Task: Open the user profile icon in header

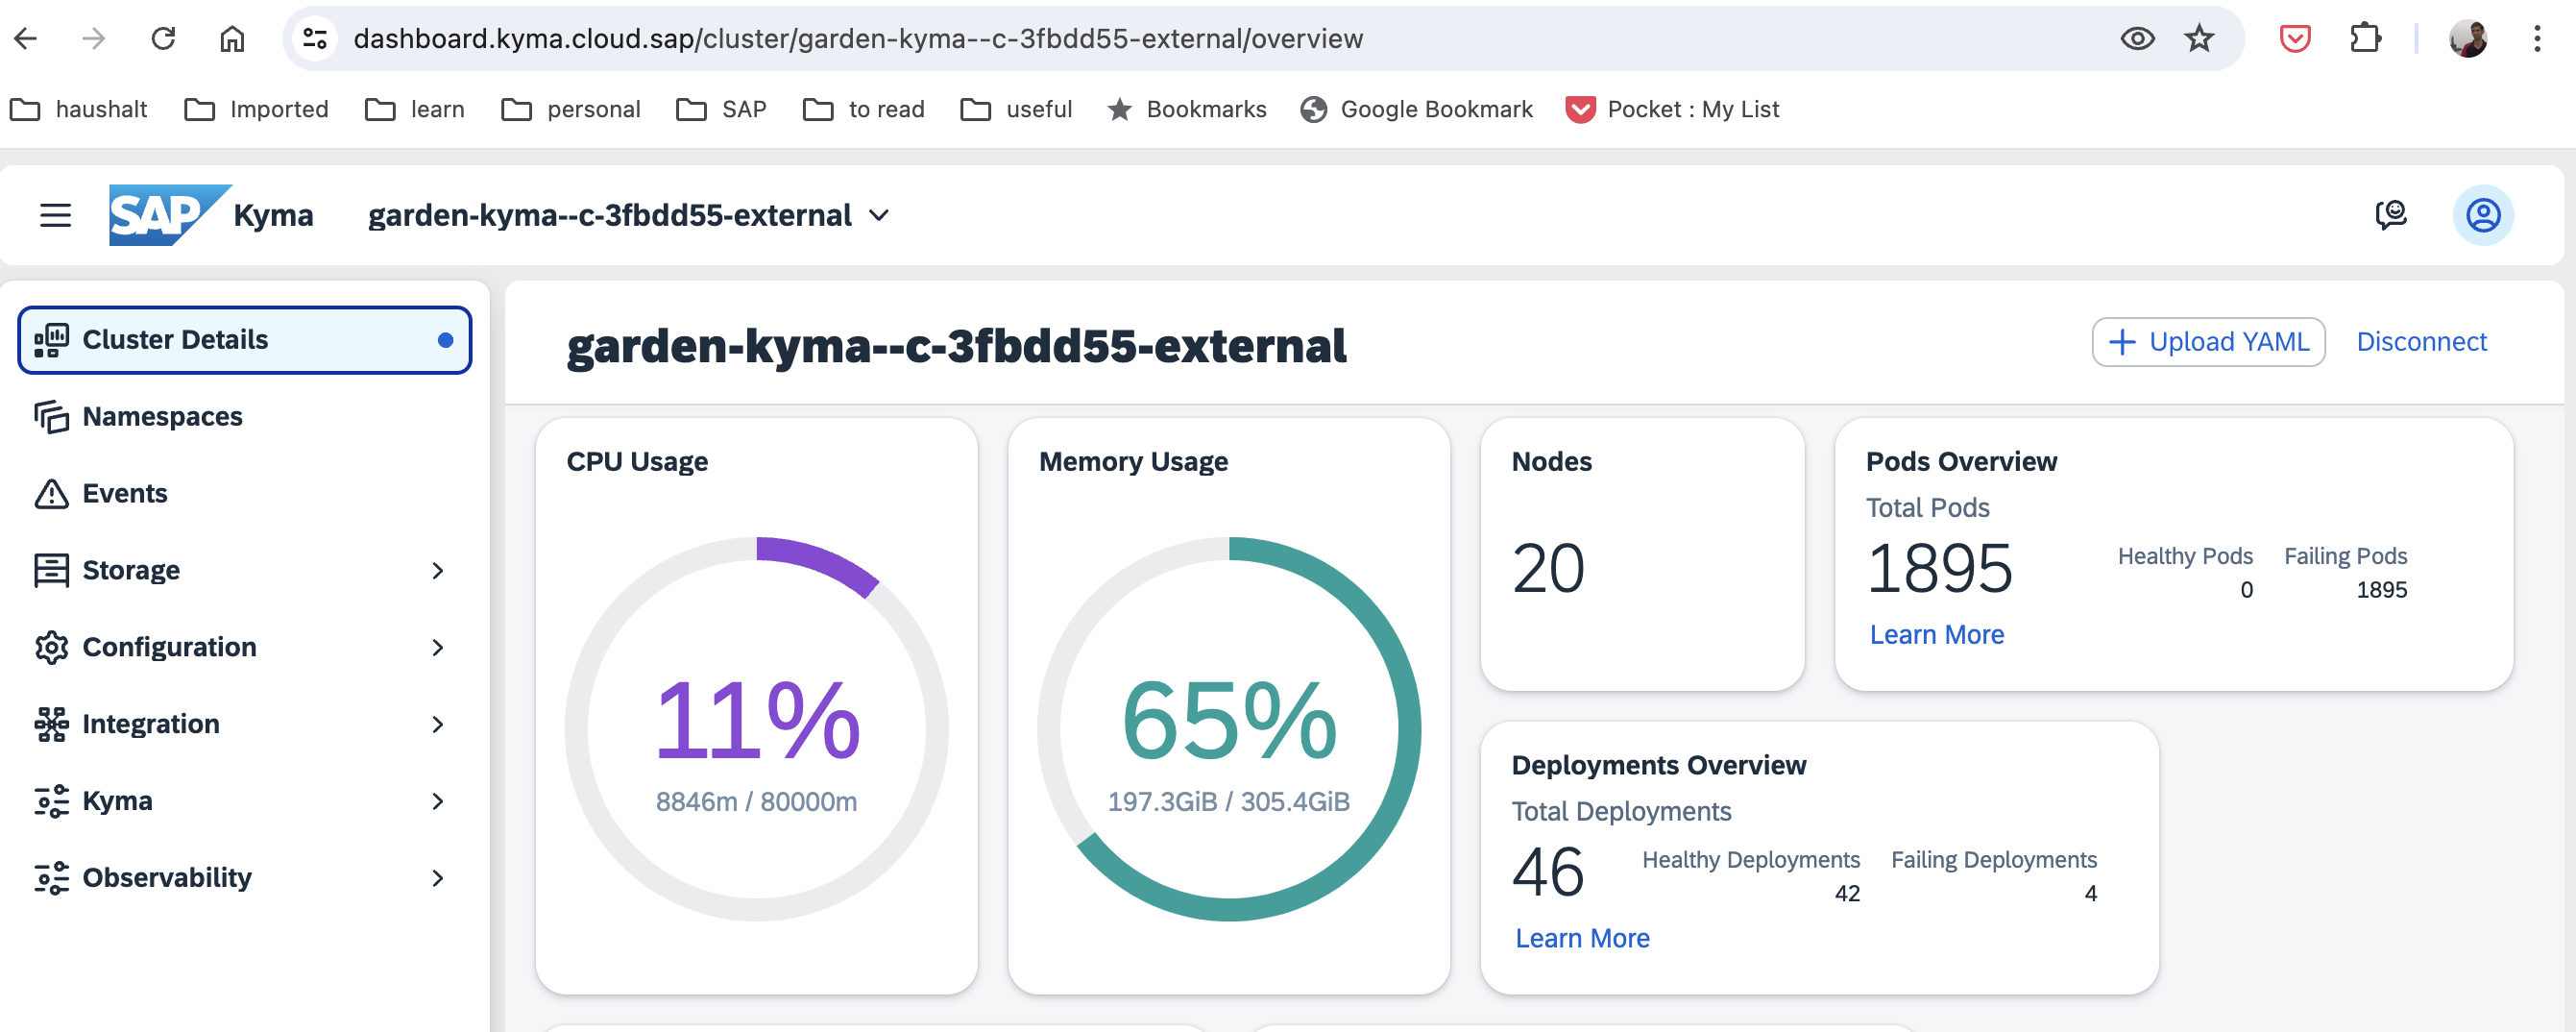Action: (x=2483, y=215)
